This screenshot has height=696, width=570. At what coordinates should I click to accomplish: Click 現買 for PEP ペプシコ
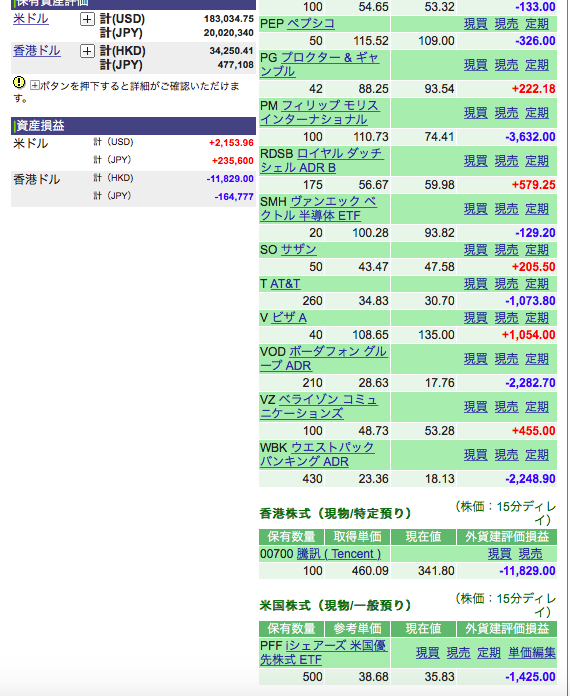point(476,24)
